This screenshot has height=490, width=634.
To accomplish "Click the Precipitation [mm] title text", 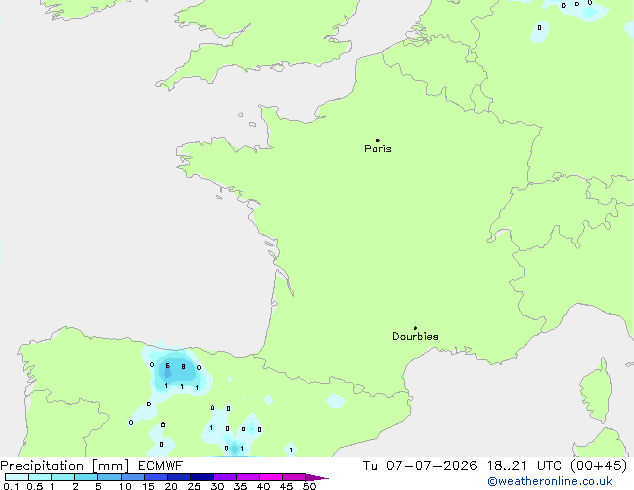I will point(64,466).
